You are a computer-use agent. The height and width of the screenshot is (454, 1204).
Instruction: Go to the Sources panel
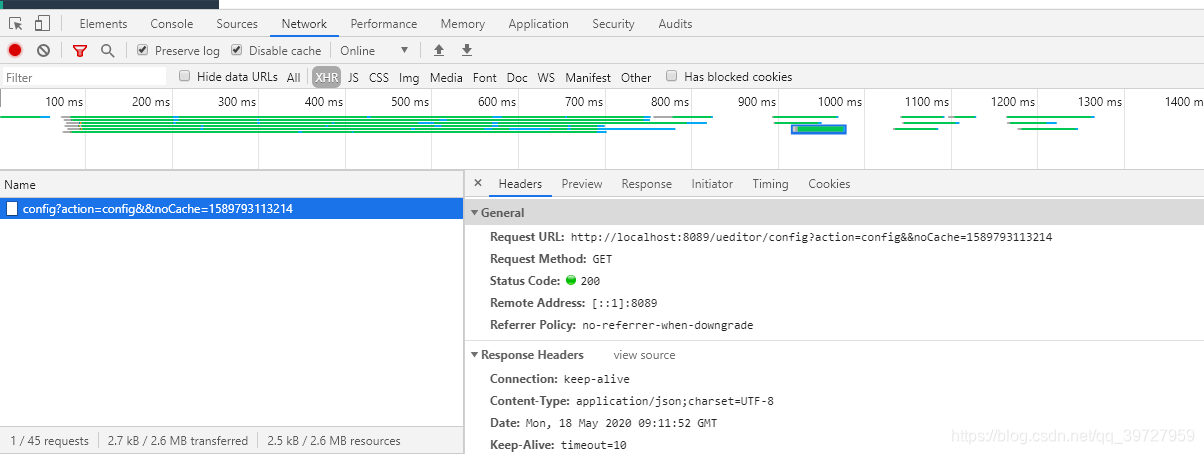click(x=237, y=23)
